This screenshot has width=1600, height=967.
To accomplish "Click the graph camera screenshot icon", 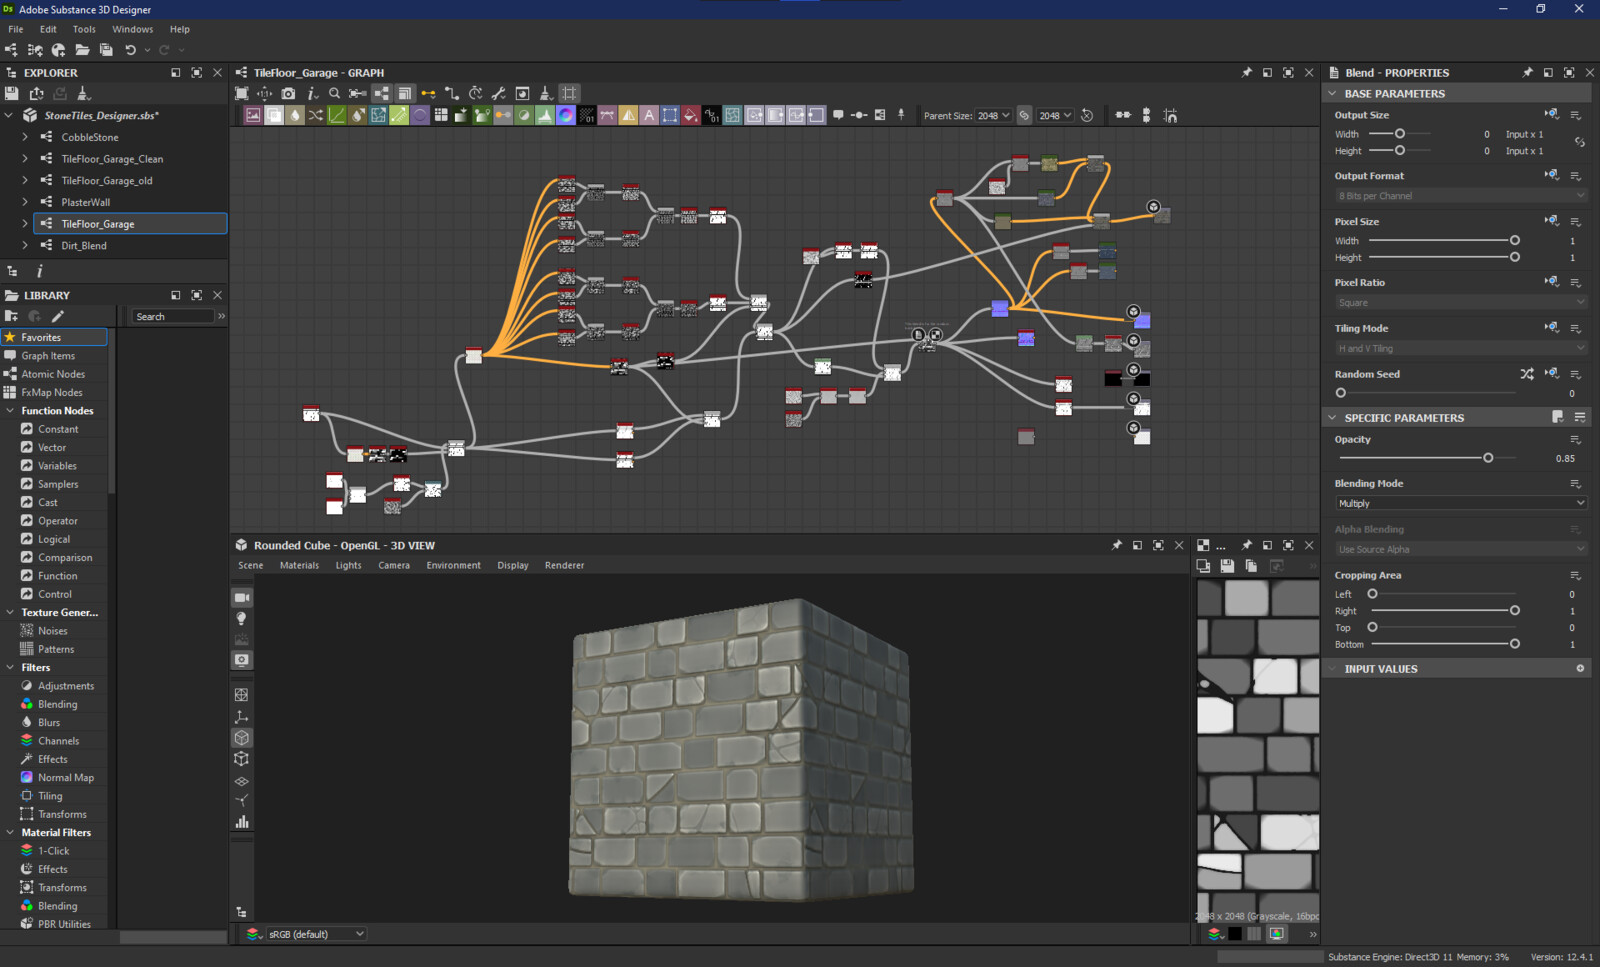I will click(288, 93).
